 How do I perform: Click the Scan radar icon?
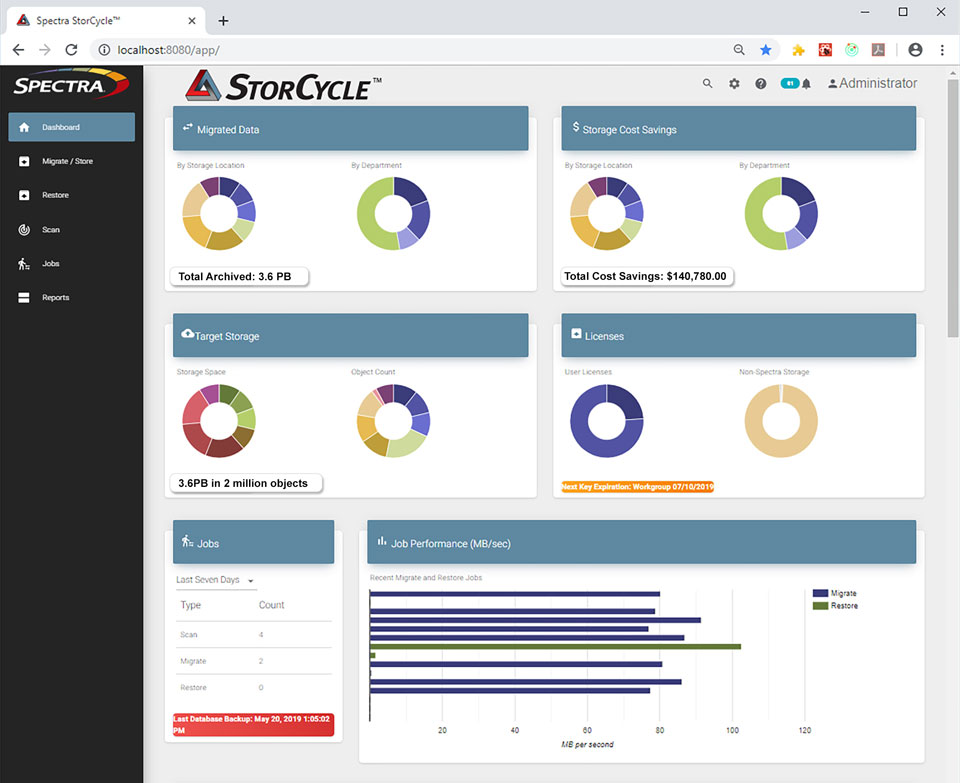(x=24, y=230)
